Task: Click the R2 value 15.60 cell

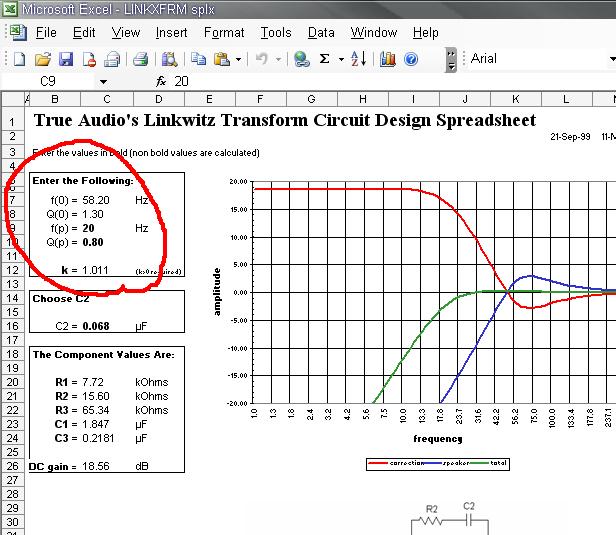Action: click(96, 396)
